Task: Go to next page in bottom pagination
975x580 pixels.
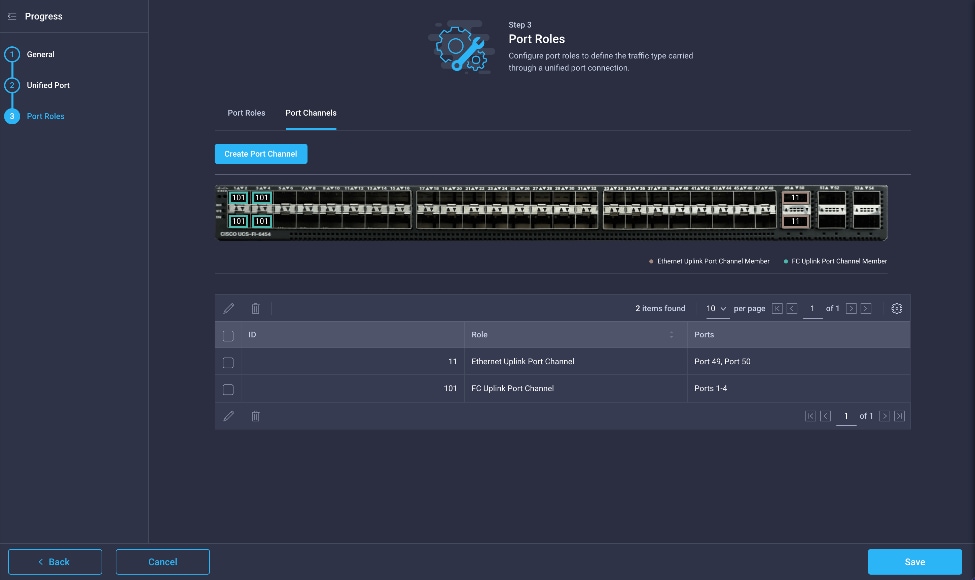Action: [884, 416]
